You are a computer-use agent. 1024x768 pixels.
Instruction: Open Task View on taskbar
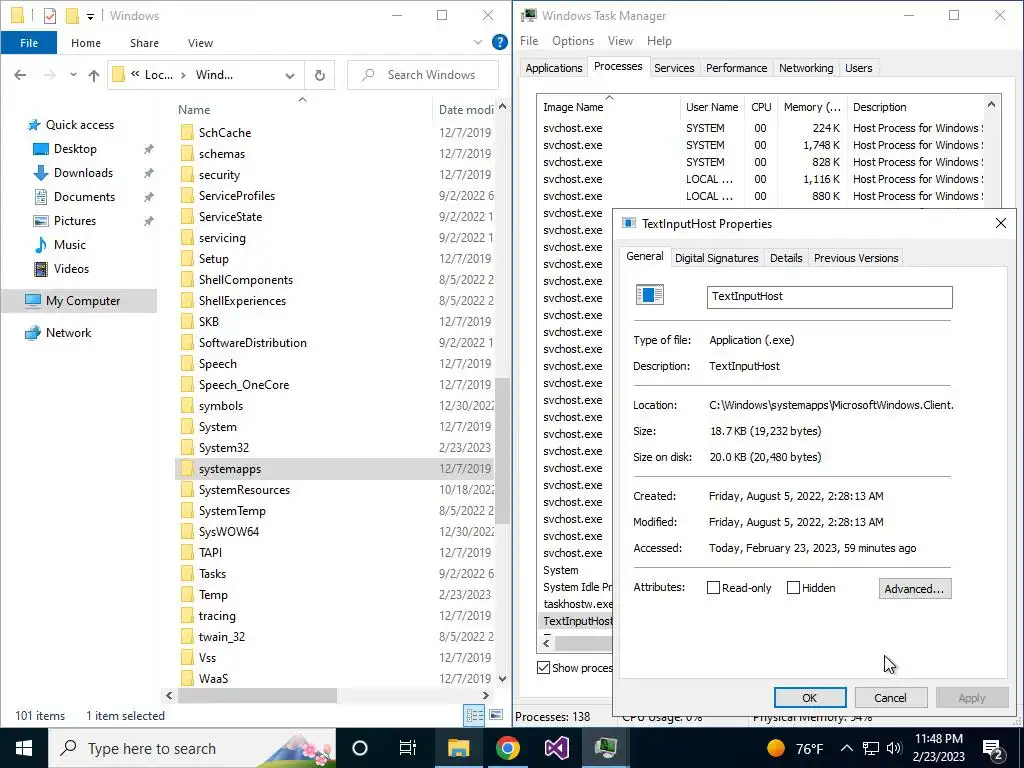pos(408,748)
